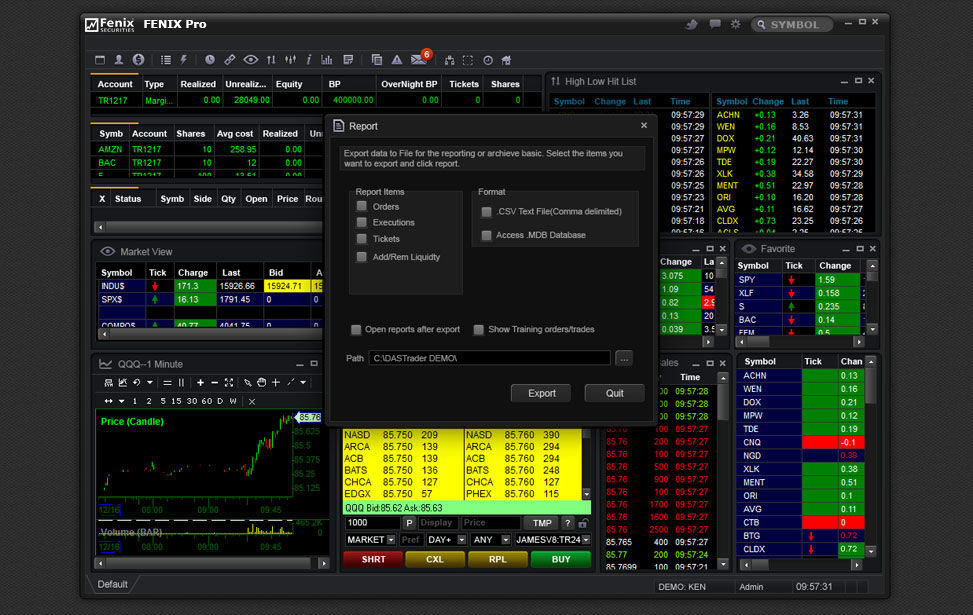The width and height of the screenshot is (973, 615).
Task: Click the home icon in main toolbar
Action: pos(506,60)
